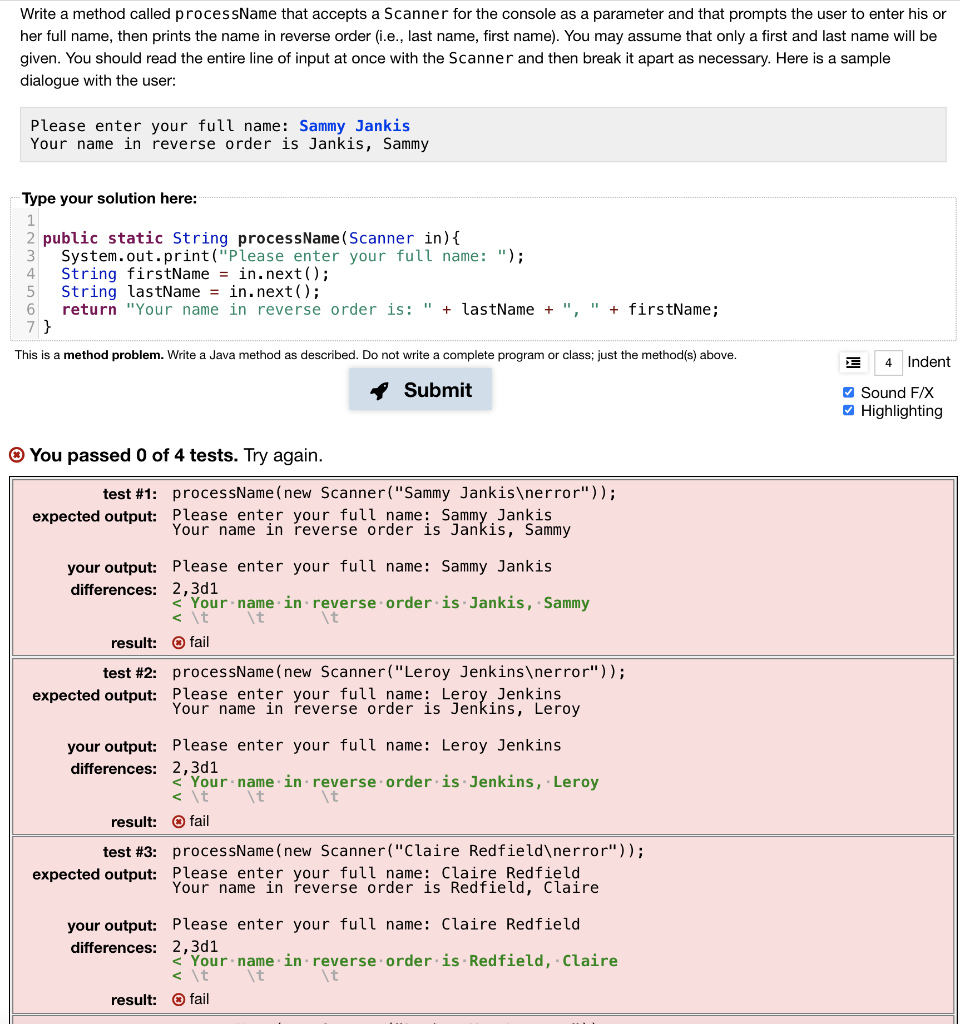
Task: Select the indent value field showing 4
Action: pyautogui.click(x=888, y=361)
